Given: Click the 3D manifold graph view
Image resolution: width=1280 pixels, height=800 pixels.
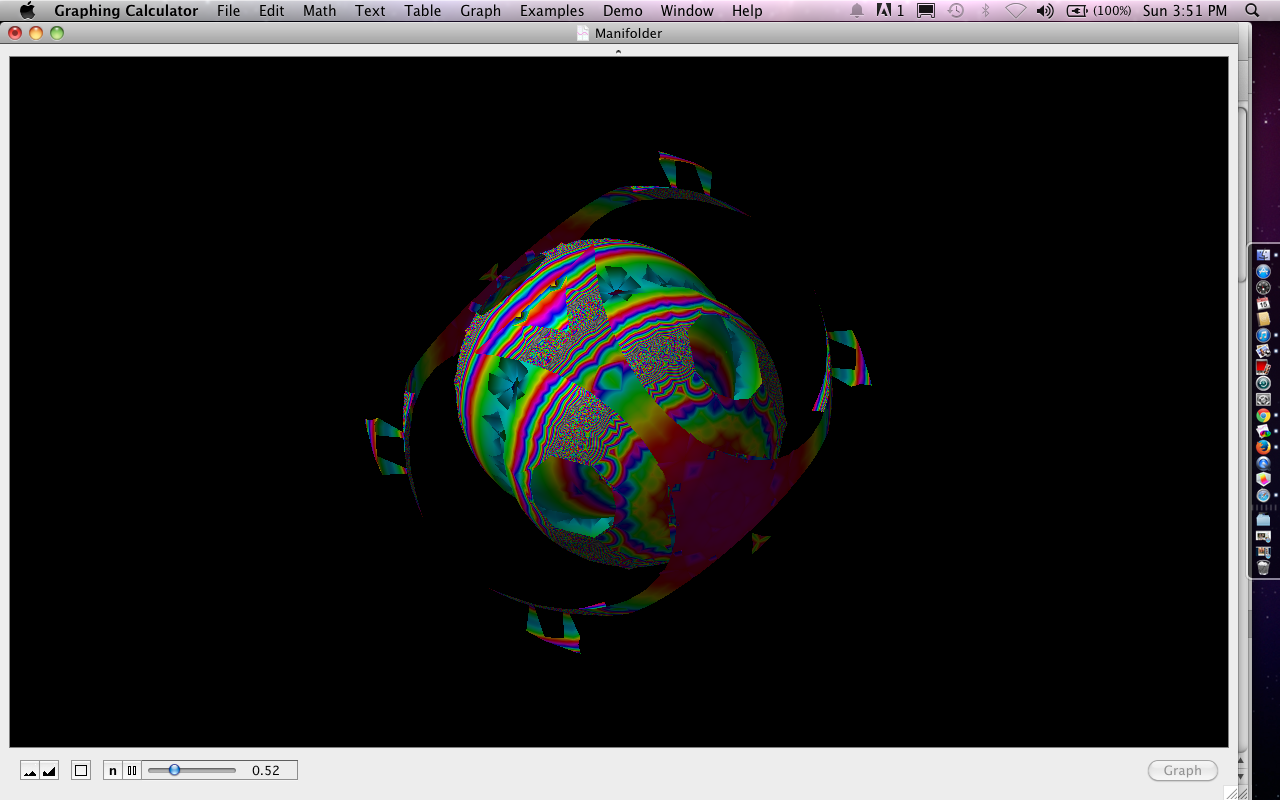Looking at the screenshot, I should (619, 401).
